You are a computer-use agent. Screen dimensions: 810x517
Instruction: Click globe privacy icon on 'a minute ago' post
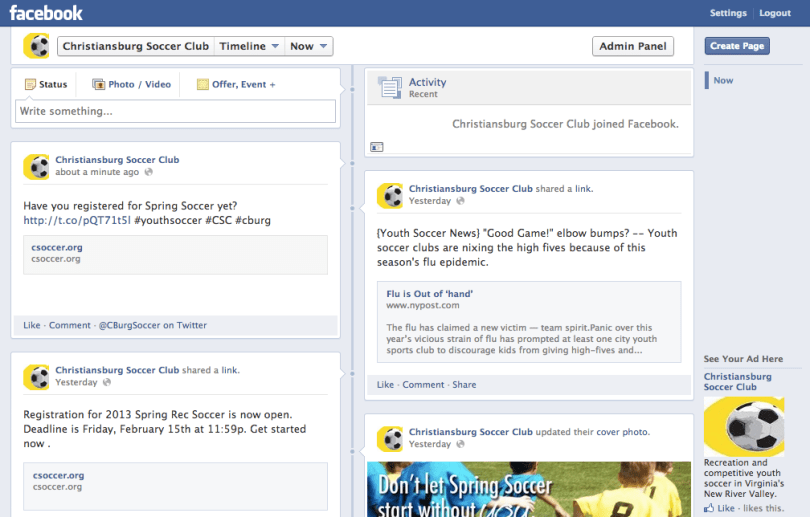149,172
